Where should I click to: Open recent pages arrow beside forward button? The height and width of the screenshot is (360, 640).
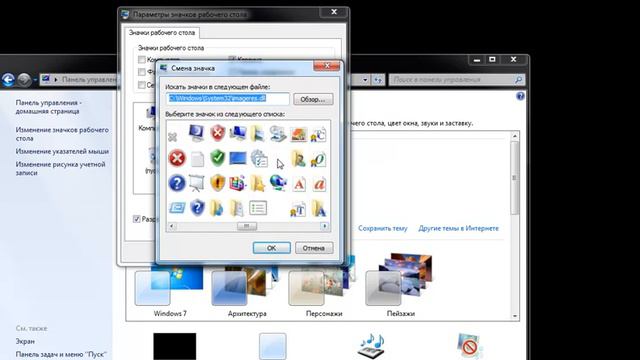pyautogui.click(x=35, y=80)
